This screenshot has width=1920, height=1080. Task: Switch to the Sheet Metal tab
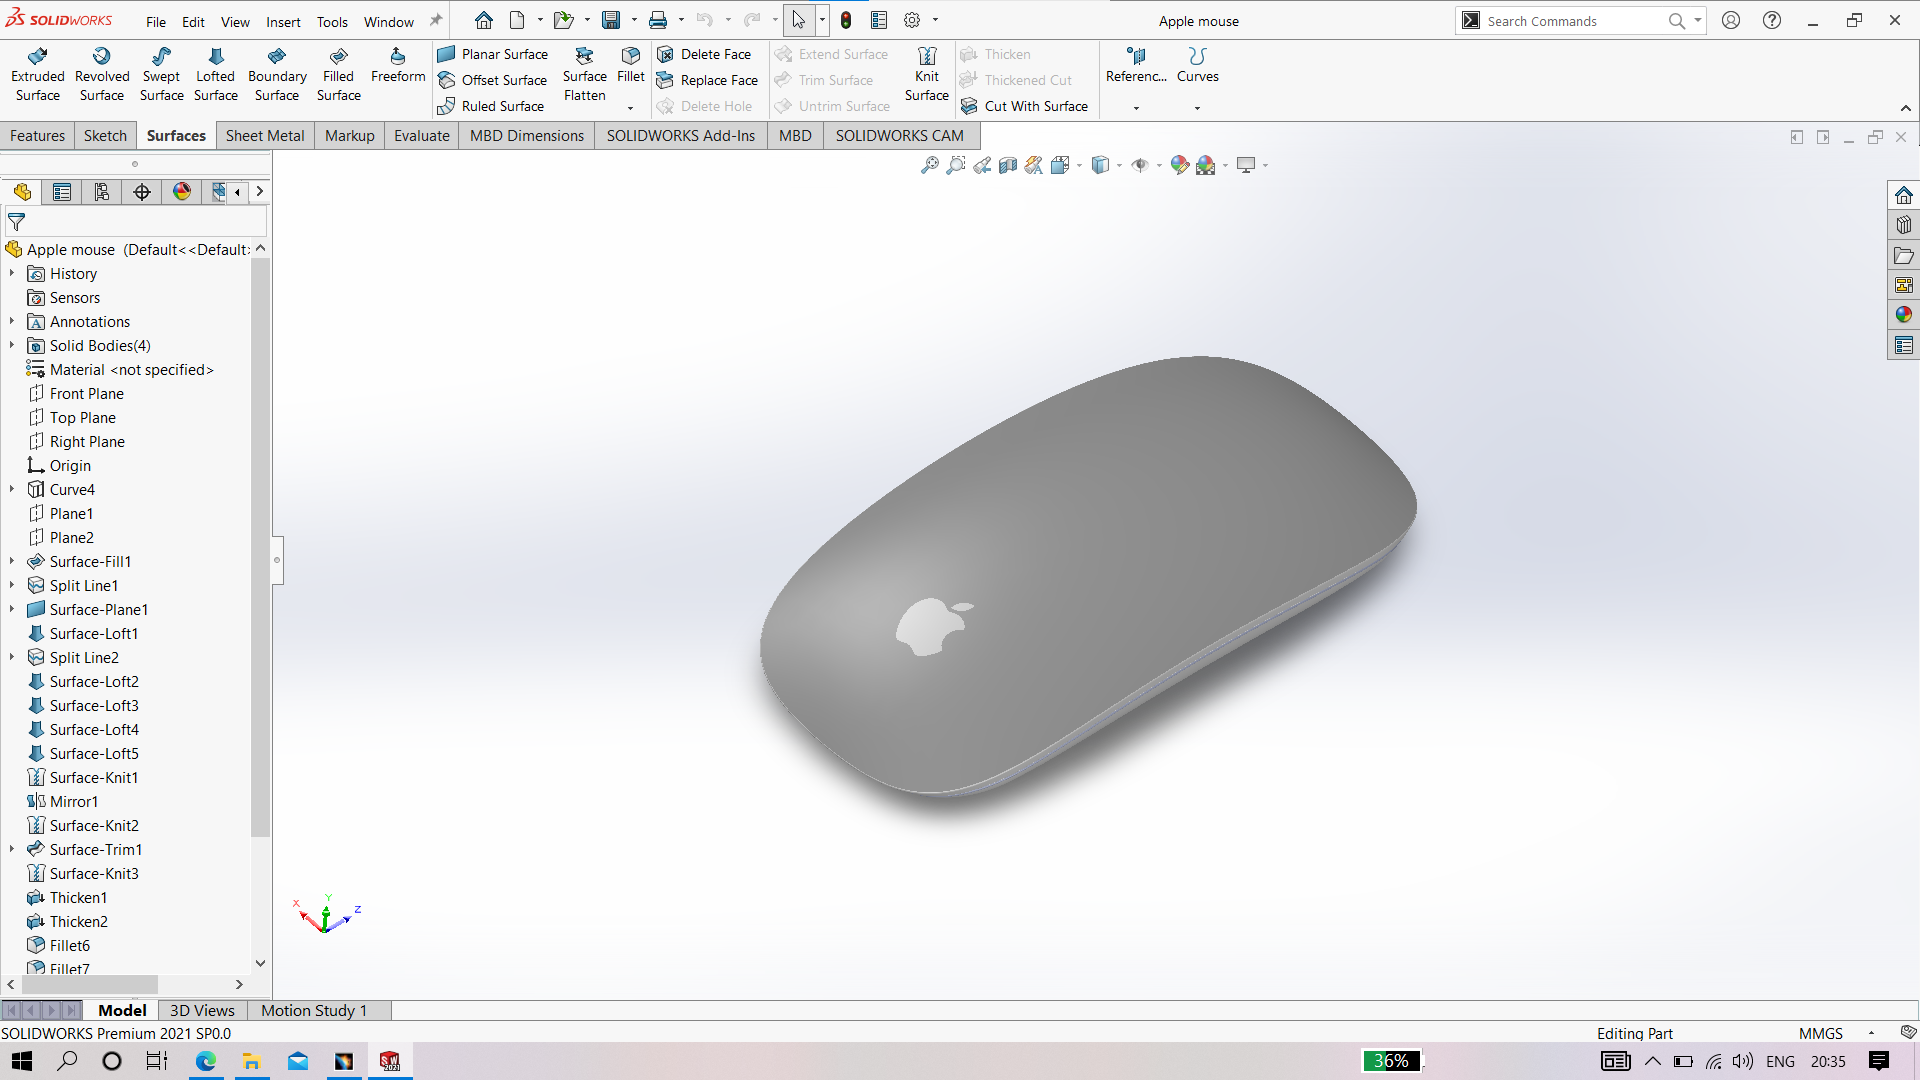click(265, 136)
